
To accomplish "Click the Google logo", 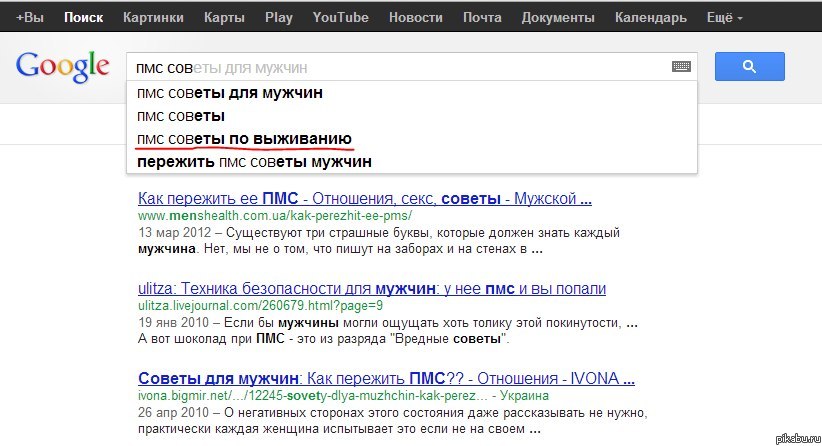I will (x=62, y=66).
